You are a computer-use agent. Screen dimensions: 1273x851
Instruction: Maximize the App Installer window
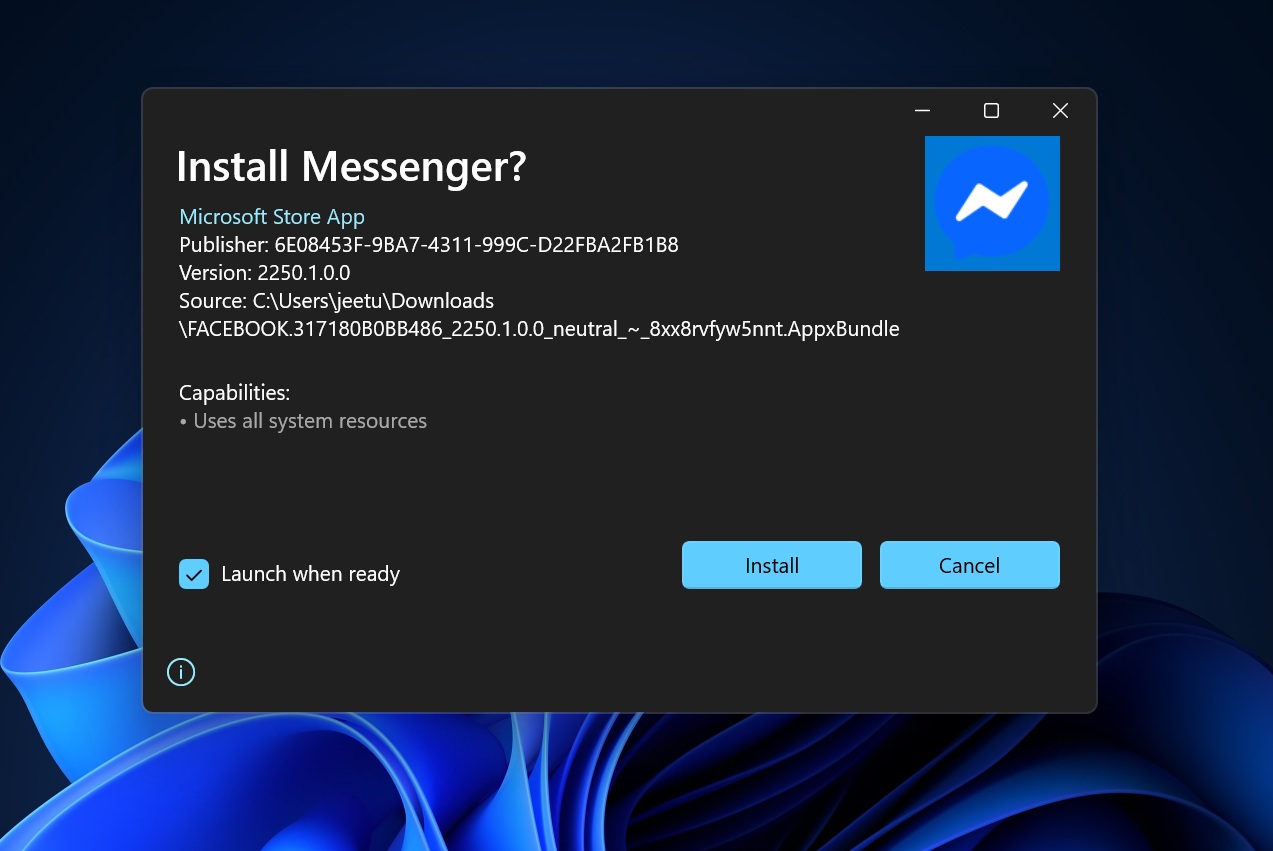tap(991, 111)
